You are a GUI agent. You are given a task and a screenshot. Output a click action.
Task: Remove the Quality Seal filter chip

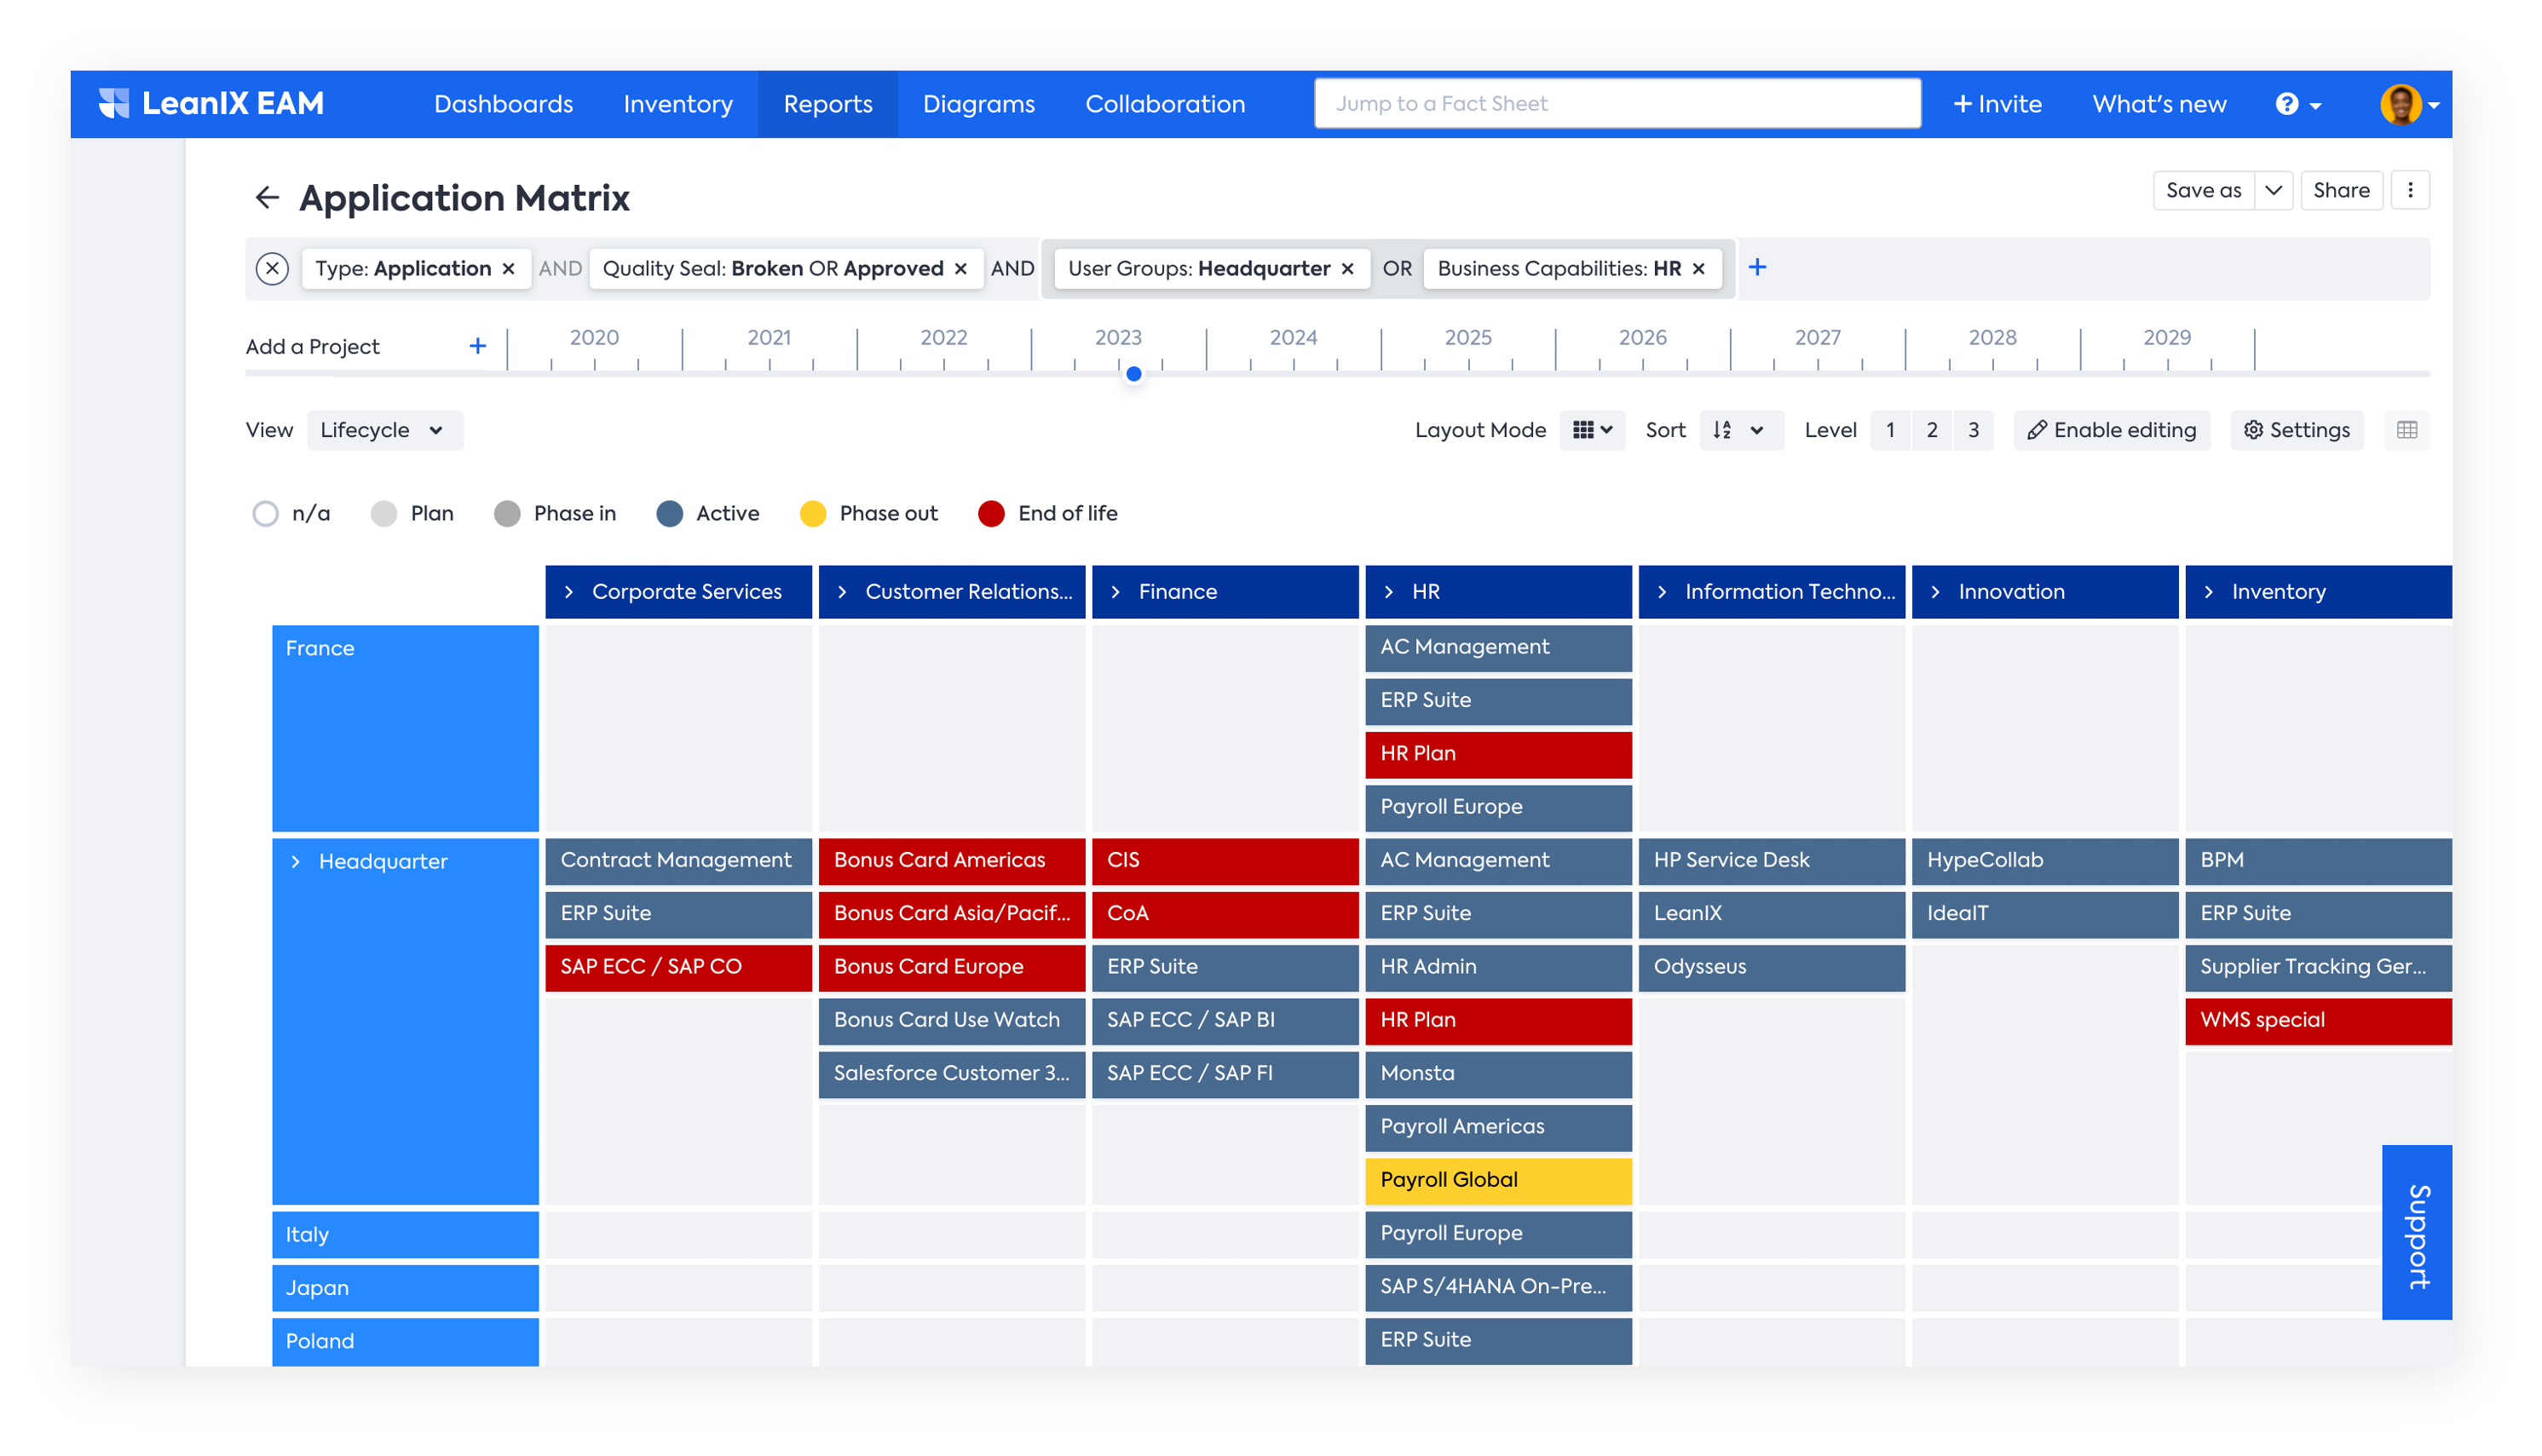point(960,268)
